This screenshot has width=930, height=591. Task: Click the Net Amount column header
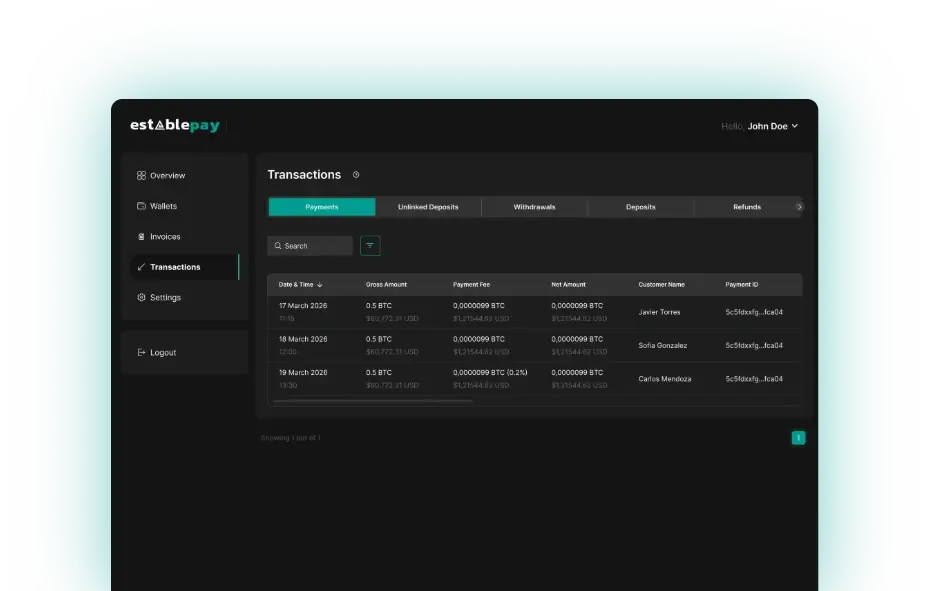pyautogui.click(x=568, y=285)
